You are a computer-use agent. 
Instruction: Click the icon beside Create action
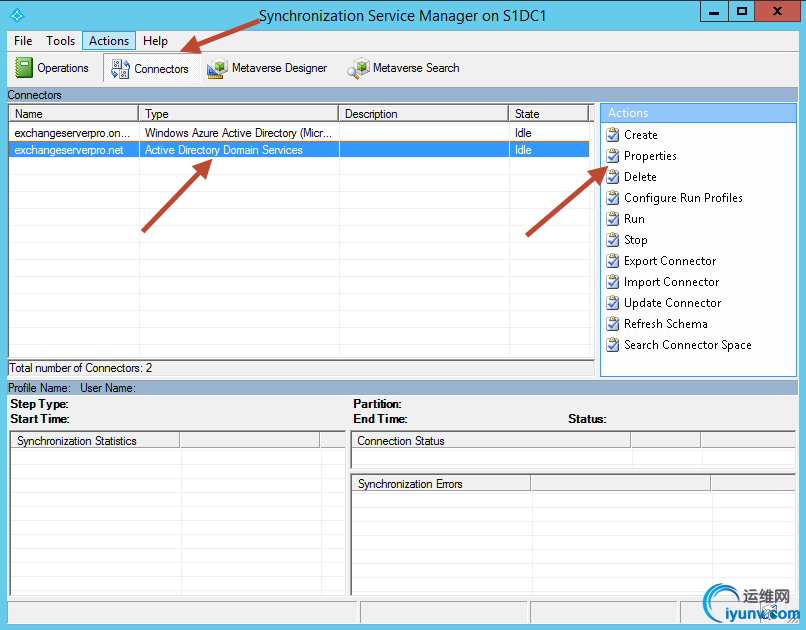613,135
